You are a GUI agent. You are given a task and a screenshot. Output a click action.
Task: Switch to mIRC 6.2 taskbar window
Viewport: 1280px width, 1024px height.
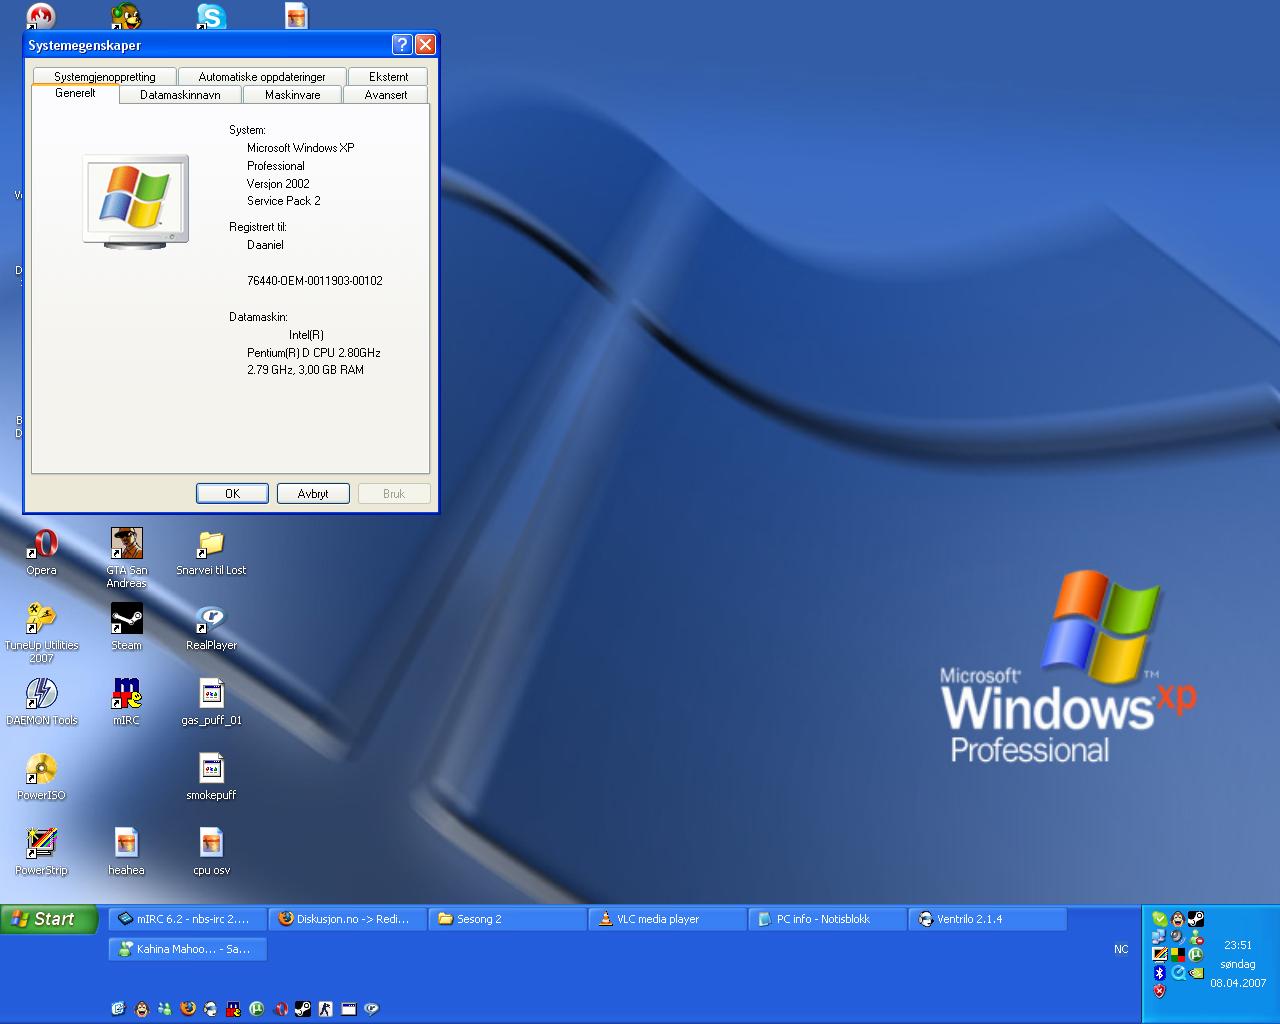[187, 919]
